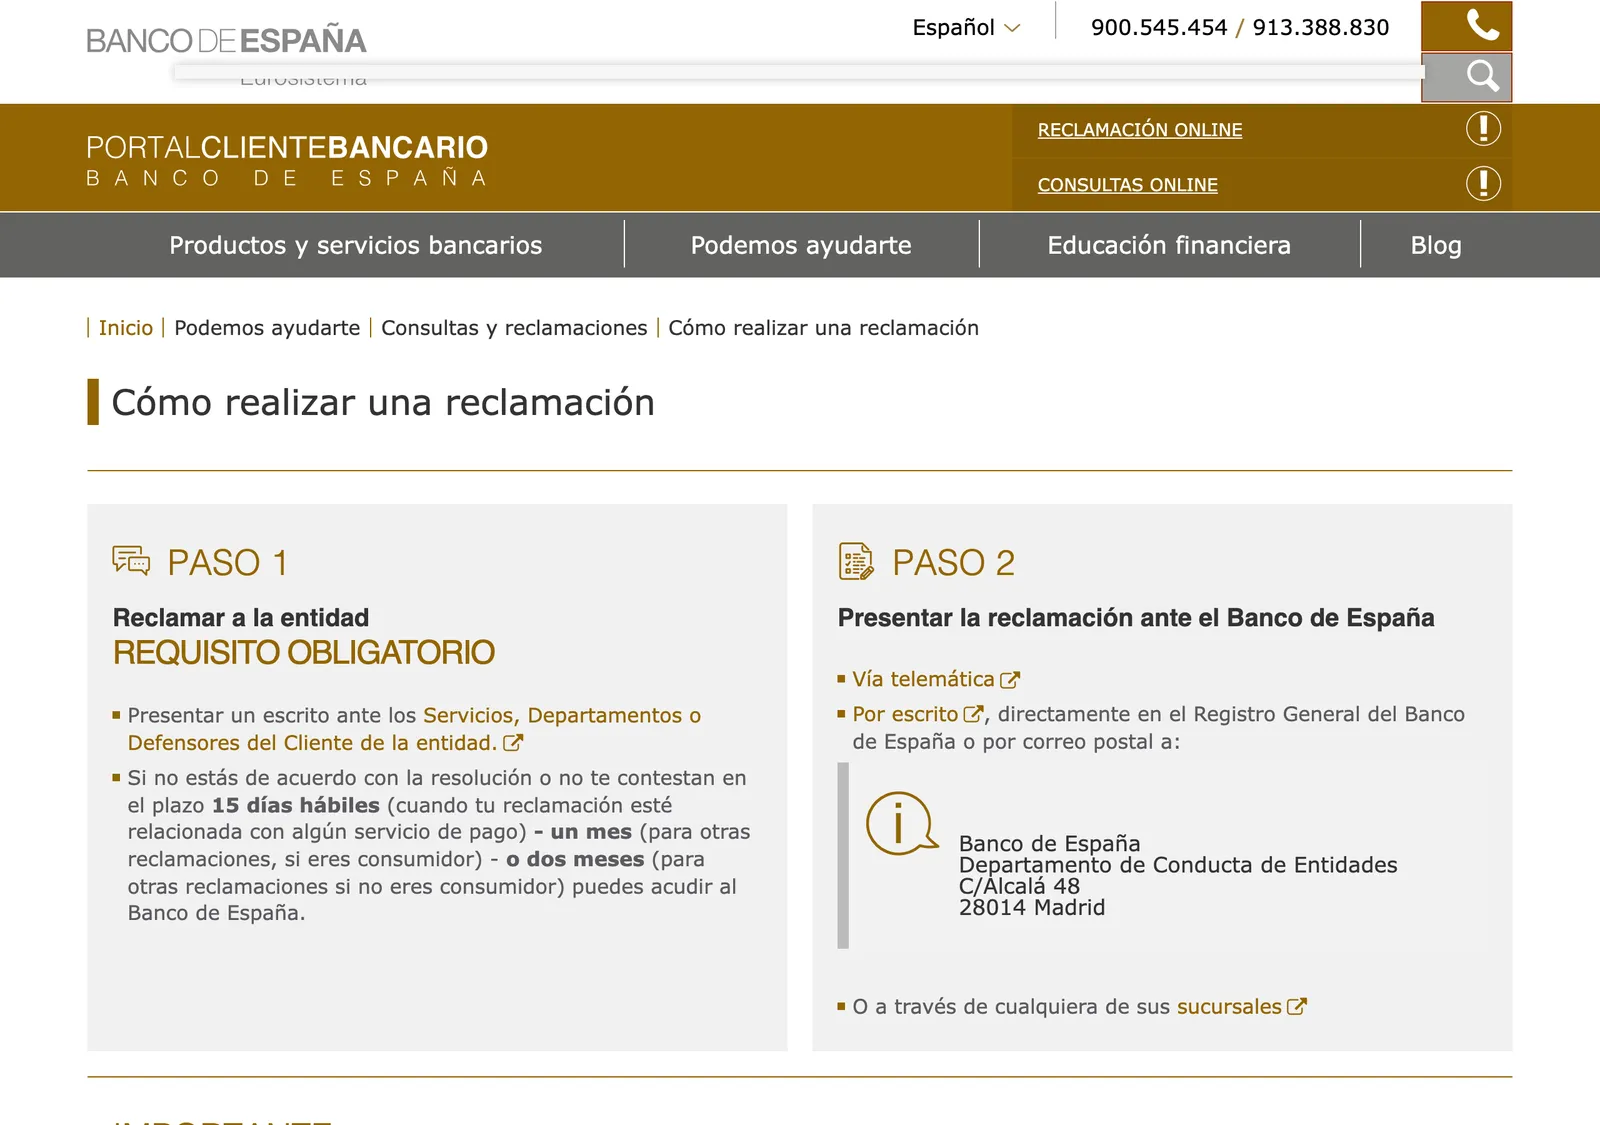Click exclamation icon beside Consultas Online

[1483, 183]
